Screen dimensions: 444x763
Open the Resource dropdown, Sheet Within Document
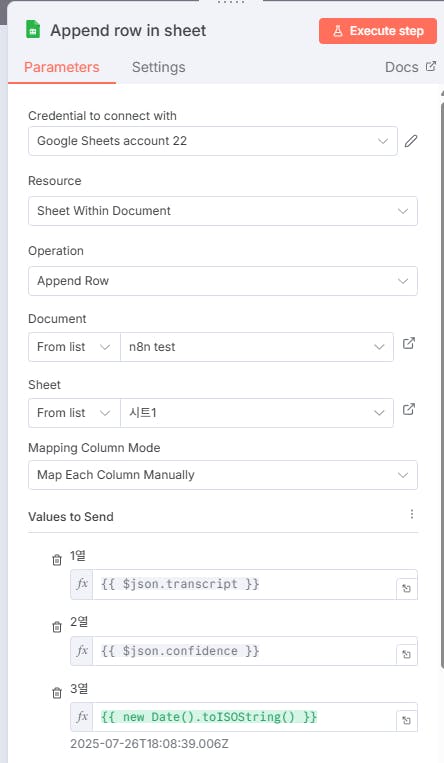[222, 211]
